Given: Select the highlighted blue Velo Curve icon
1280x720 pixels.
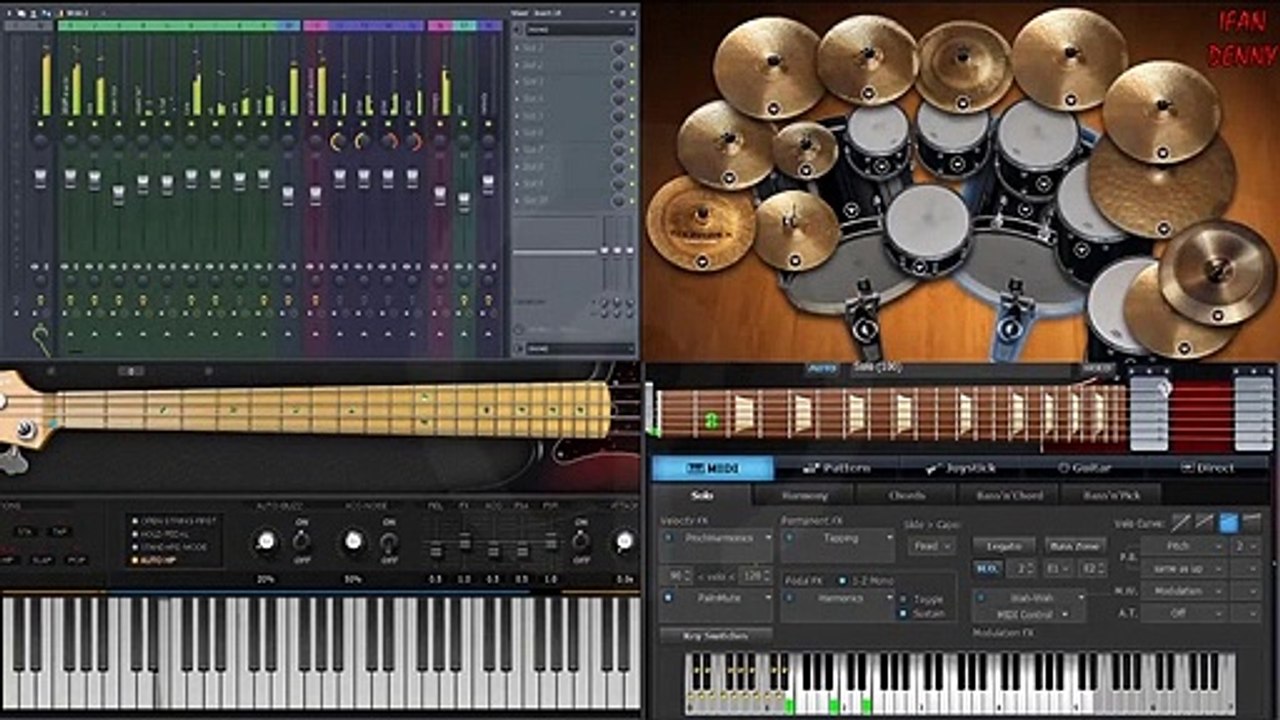Looking at the screenshot, I should (x=1229, y=522).
